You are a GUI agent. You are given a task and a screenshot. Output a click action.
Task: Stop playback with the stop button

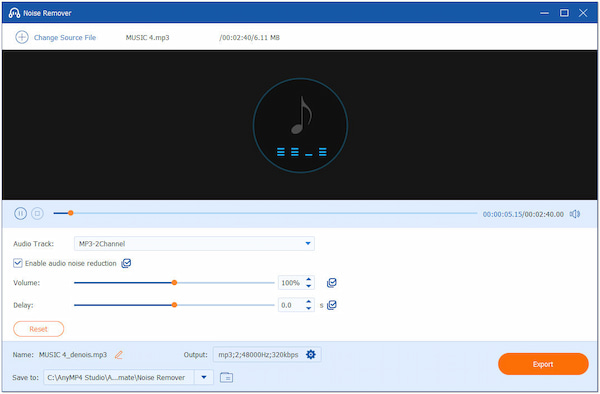pyautogui.click(x=37, y=213)
